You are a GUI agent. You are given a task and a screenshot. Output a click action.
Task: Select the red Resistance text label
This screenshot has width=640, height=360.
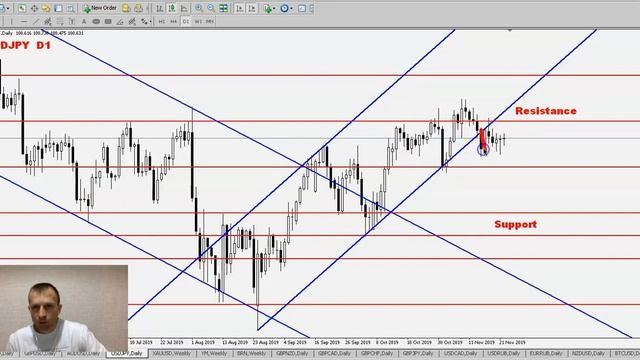[x=546, y=111]
